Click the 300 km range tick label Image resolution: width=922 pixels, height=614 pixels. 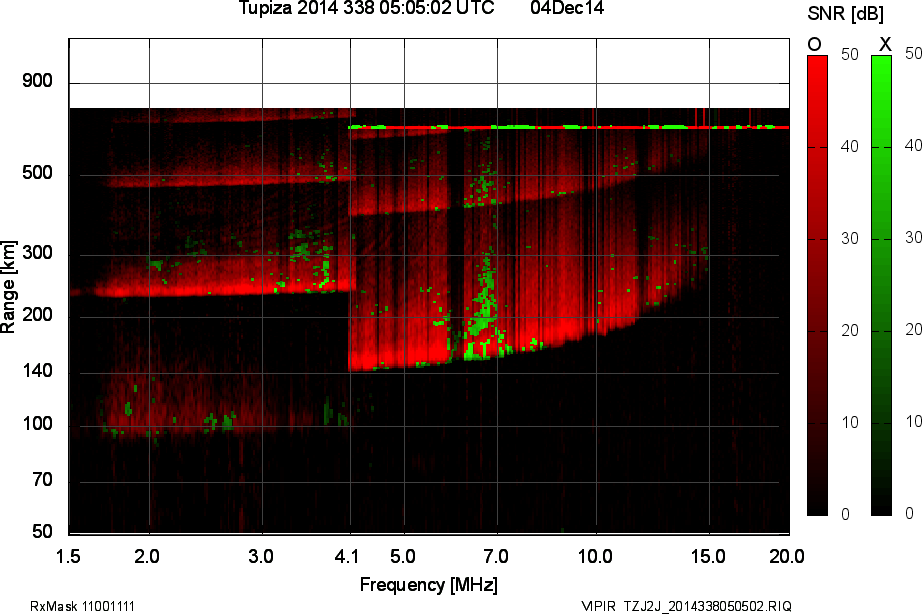tap(37, 254)
